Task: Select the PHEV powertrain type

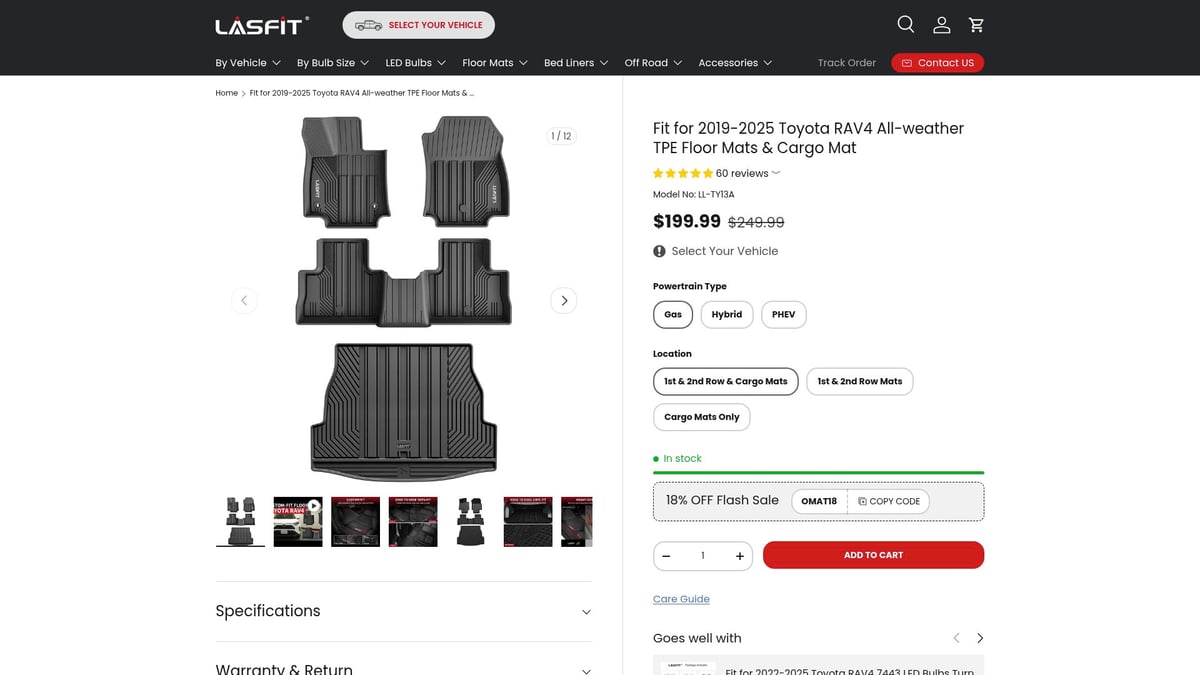Action: point(783,314)
